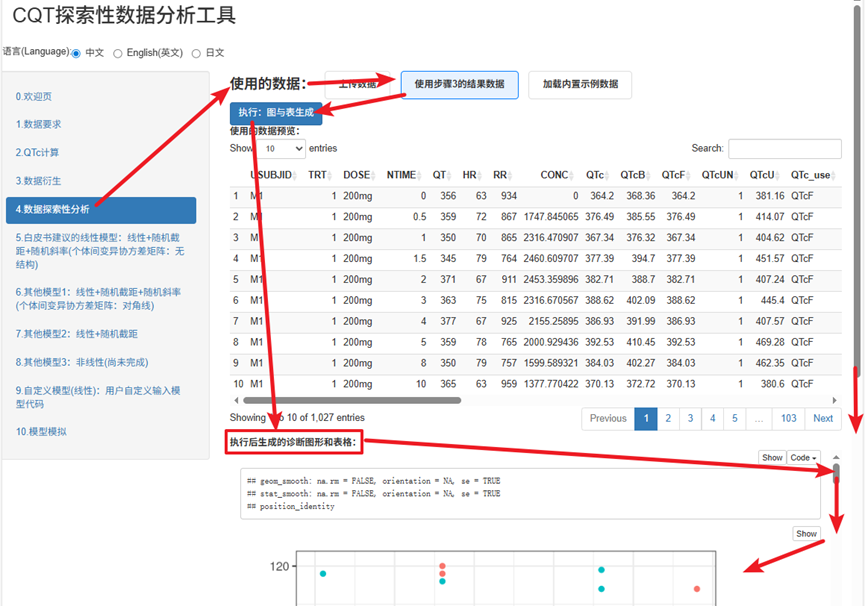The height and width of the screenshot is (606, 865).
Task: Select the 日文 language radio button
Action: point(196,53)
